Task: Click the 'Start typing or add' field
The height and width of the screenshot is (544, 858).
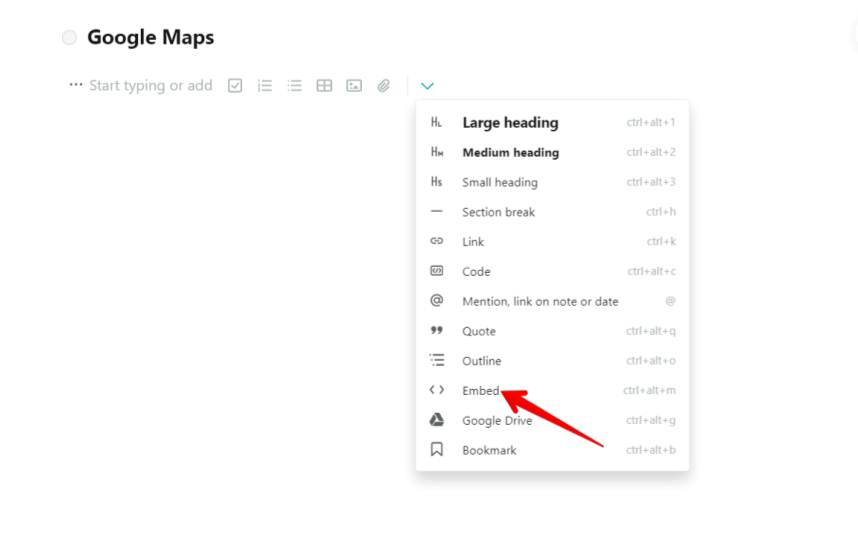Action: pyautogui.click(x=150, y=85)
